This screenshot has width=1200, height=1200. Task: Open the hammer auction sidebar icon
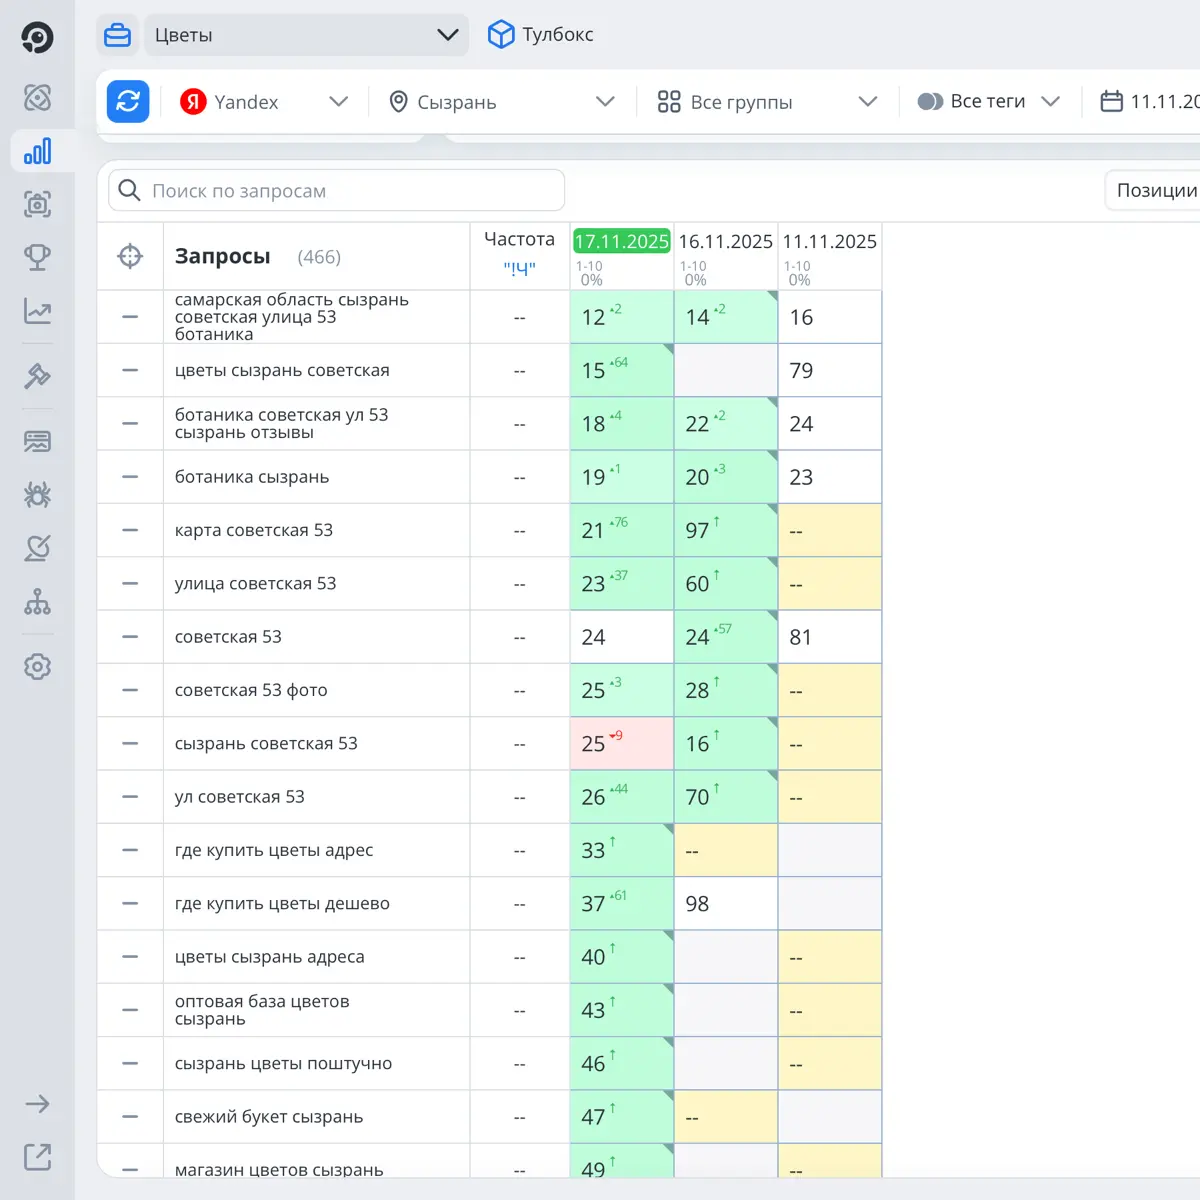pos(37,376)
